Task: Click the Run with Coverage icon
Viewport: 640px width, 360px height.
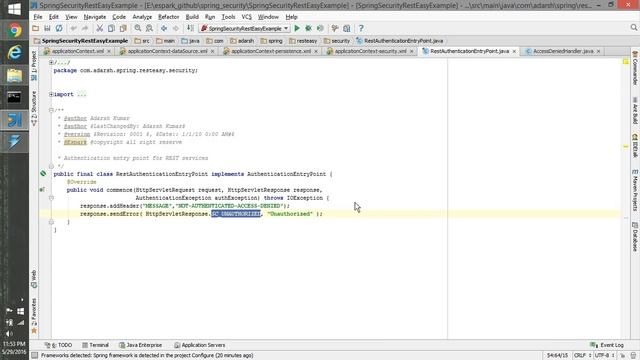Action: 320,28
